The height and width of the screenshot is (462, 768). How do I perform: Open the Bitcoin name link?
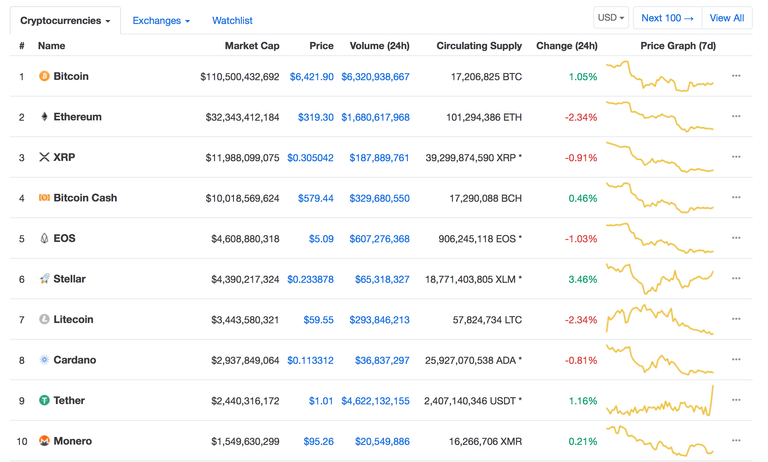click(71, 76)
